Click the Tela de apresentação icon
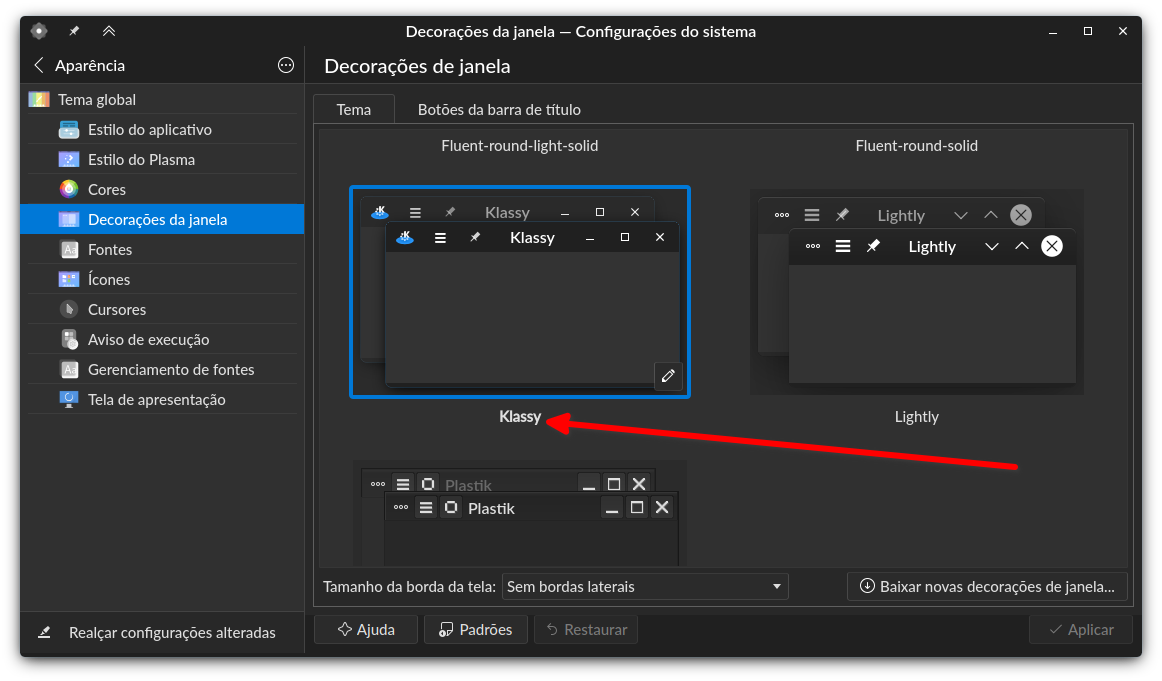This screenshot has height=681, width=1162. [69, 399]
